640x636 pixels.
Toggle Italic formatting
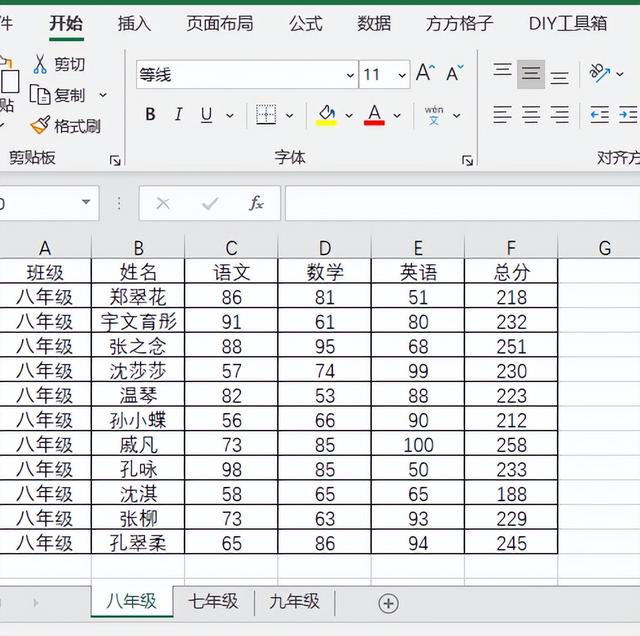click(178, 114)
